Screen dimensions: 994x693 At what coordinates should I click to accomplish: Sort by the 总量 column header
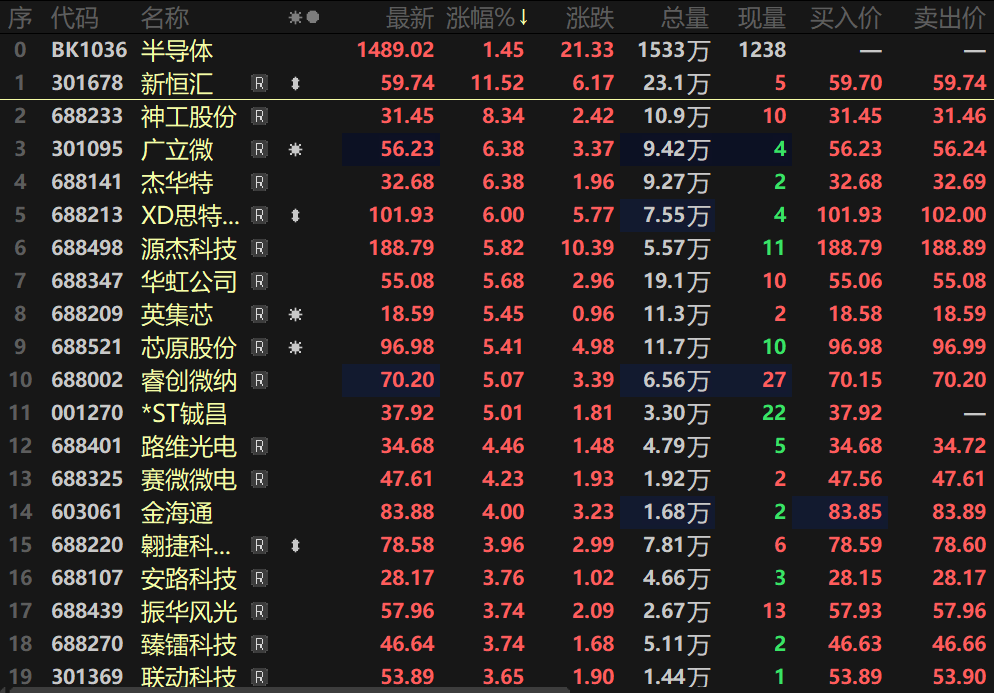click(685, 18)
